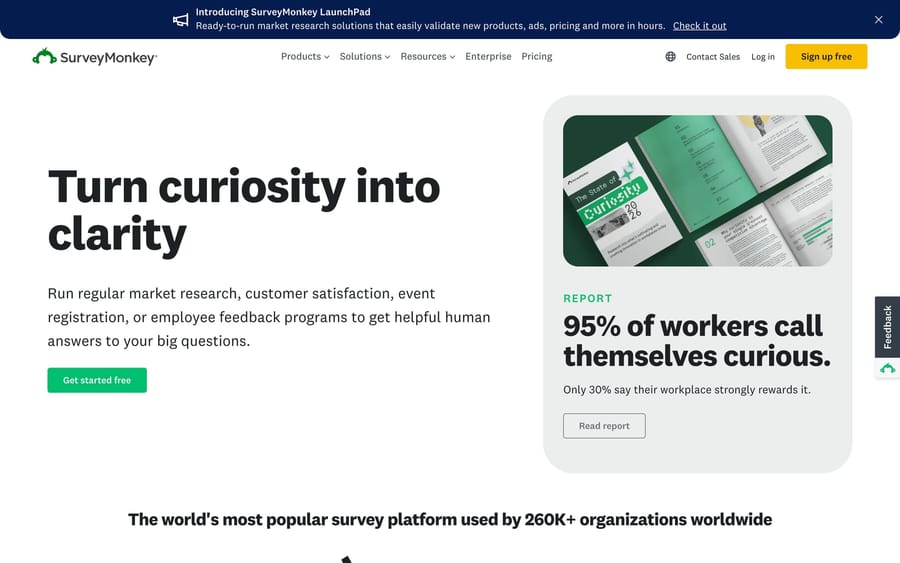
Task: Click the Get started free button
Action: pos(97,380)
